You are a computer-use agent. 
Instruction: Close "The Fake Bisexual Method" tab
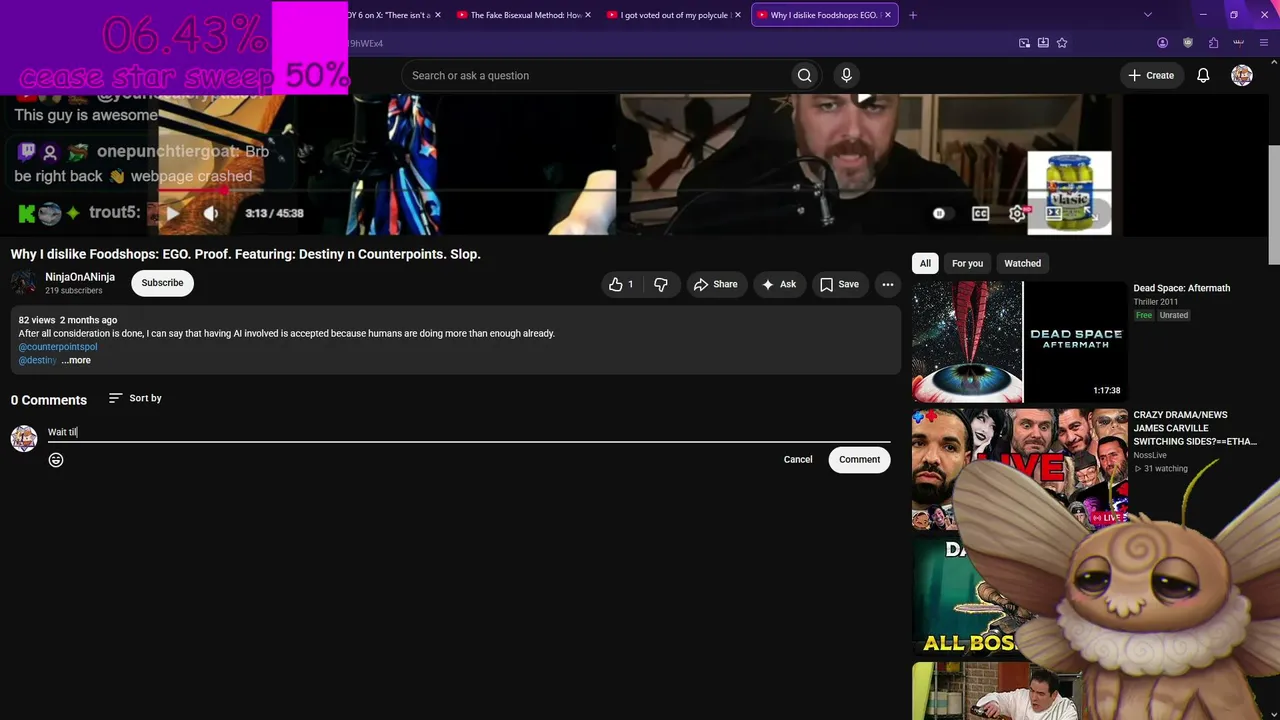[x=588, y=15]
